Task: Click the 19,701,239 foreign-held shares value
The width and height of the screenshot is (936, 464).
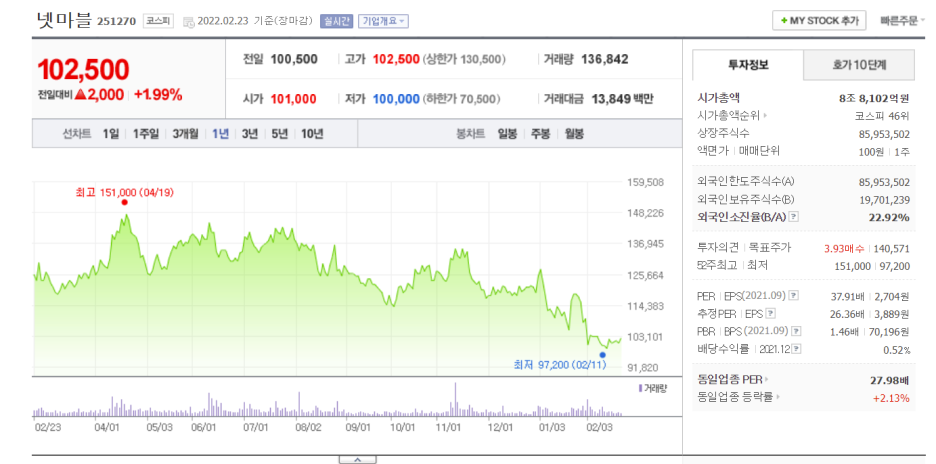Action: [885, 200]
